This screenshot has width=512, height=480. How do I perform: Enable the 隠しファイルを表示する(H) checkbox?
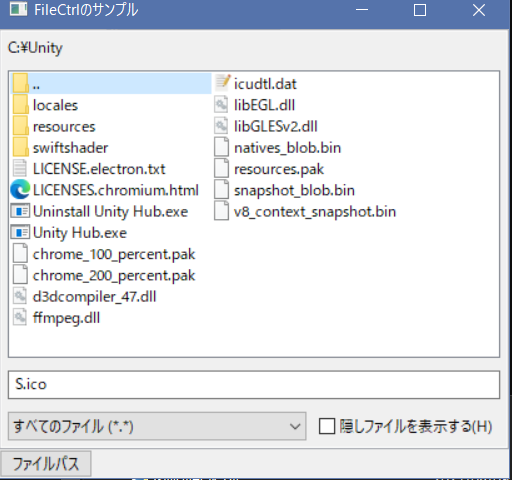327,426
